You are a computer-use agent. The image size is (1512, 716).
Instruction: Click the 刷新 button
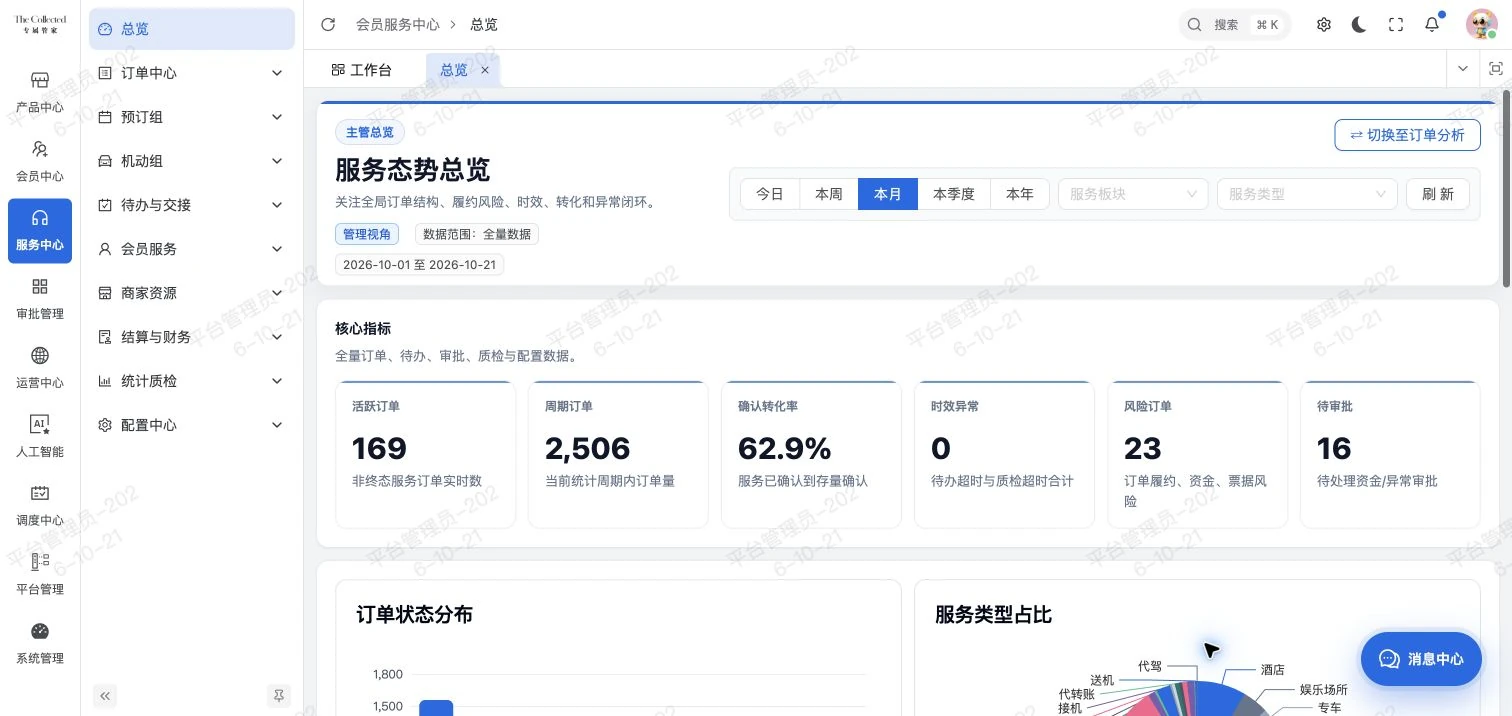[1438, 194]
